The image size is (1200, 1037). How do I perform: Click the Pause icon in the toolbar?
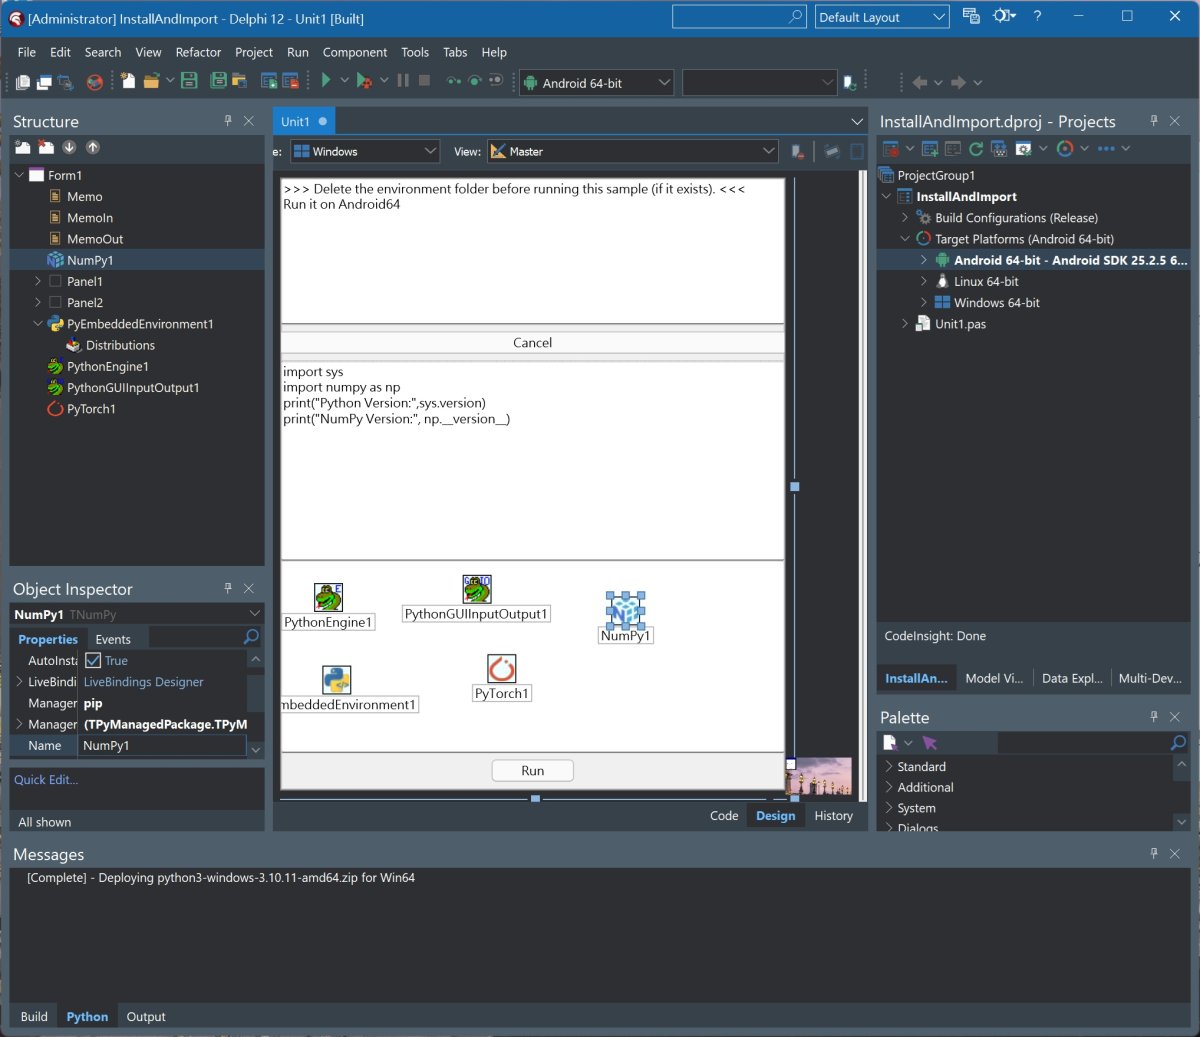tap(403, 81)
